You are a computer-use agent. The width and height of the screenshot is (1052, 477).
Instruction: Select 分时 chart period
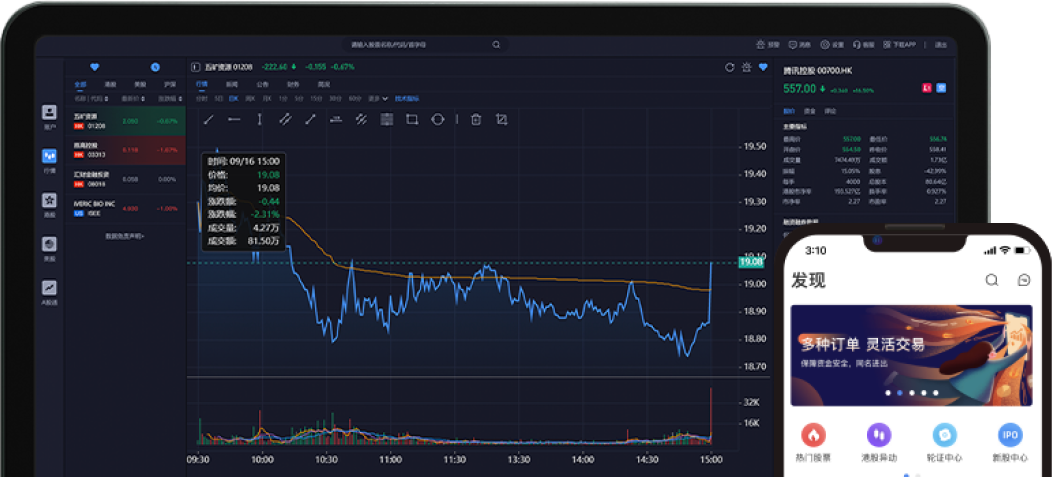pyautogui.click(x=201, y=99)
